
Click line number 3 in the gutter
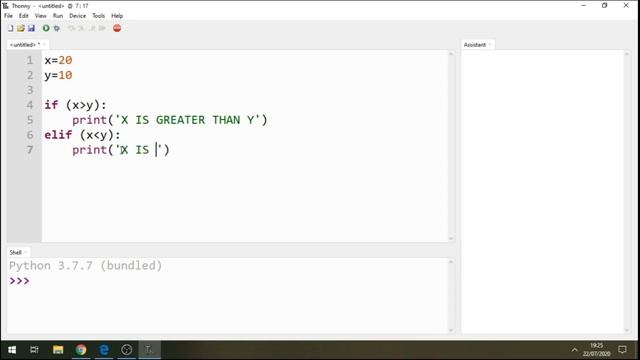(30, 90)
